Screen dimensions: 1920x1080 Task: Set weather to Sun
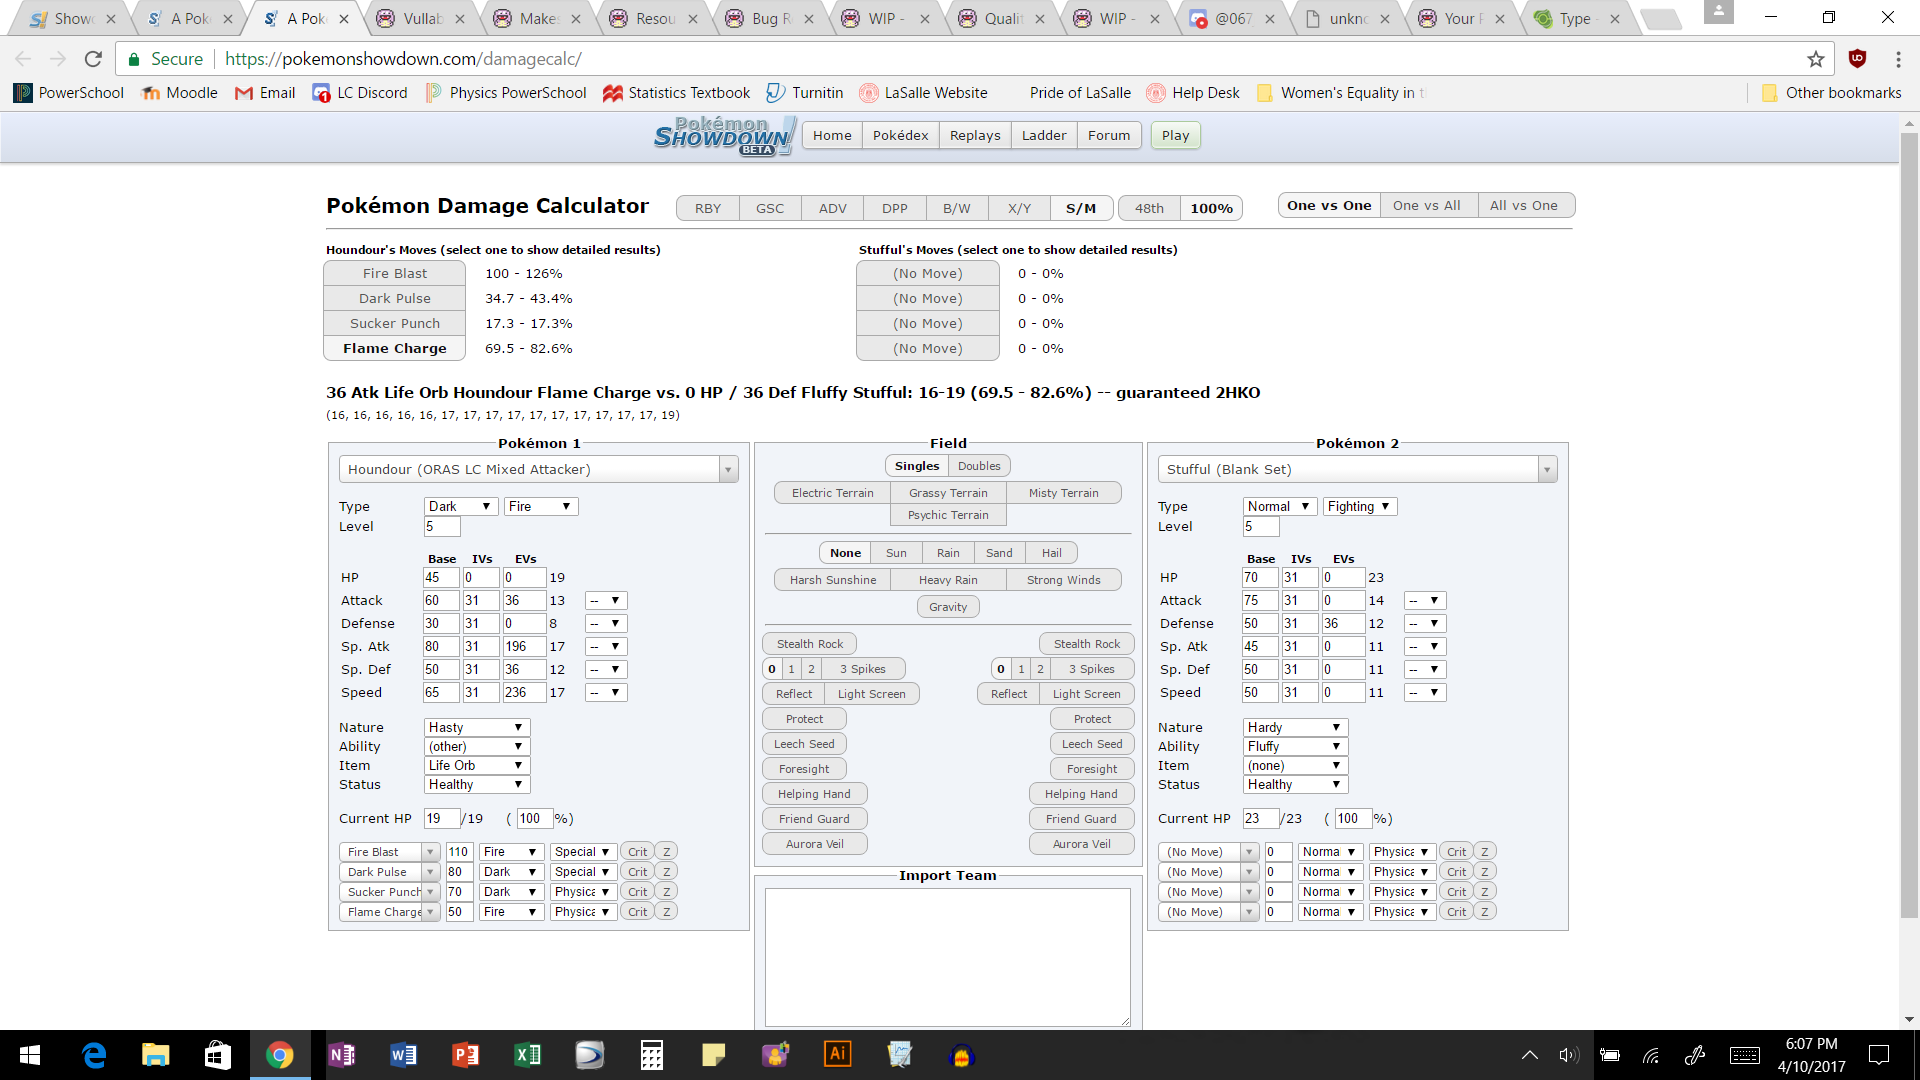pos(896,553)
